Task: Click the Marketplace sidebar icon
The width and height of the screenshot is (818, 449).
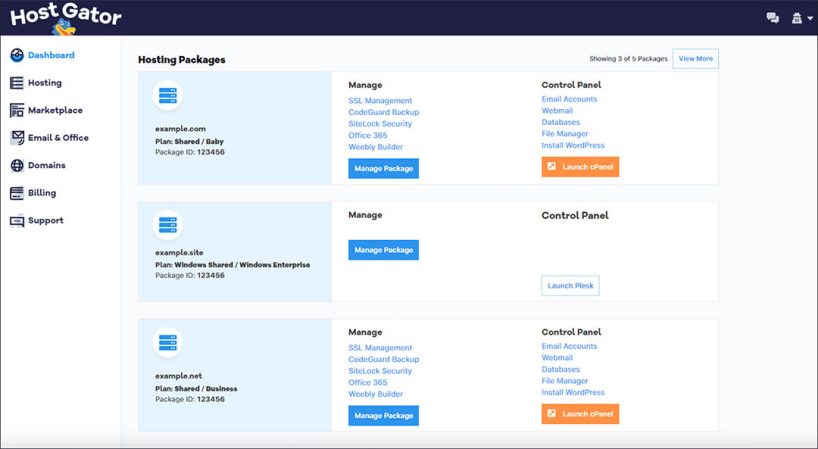Action: (17, 110)
